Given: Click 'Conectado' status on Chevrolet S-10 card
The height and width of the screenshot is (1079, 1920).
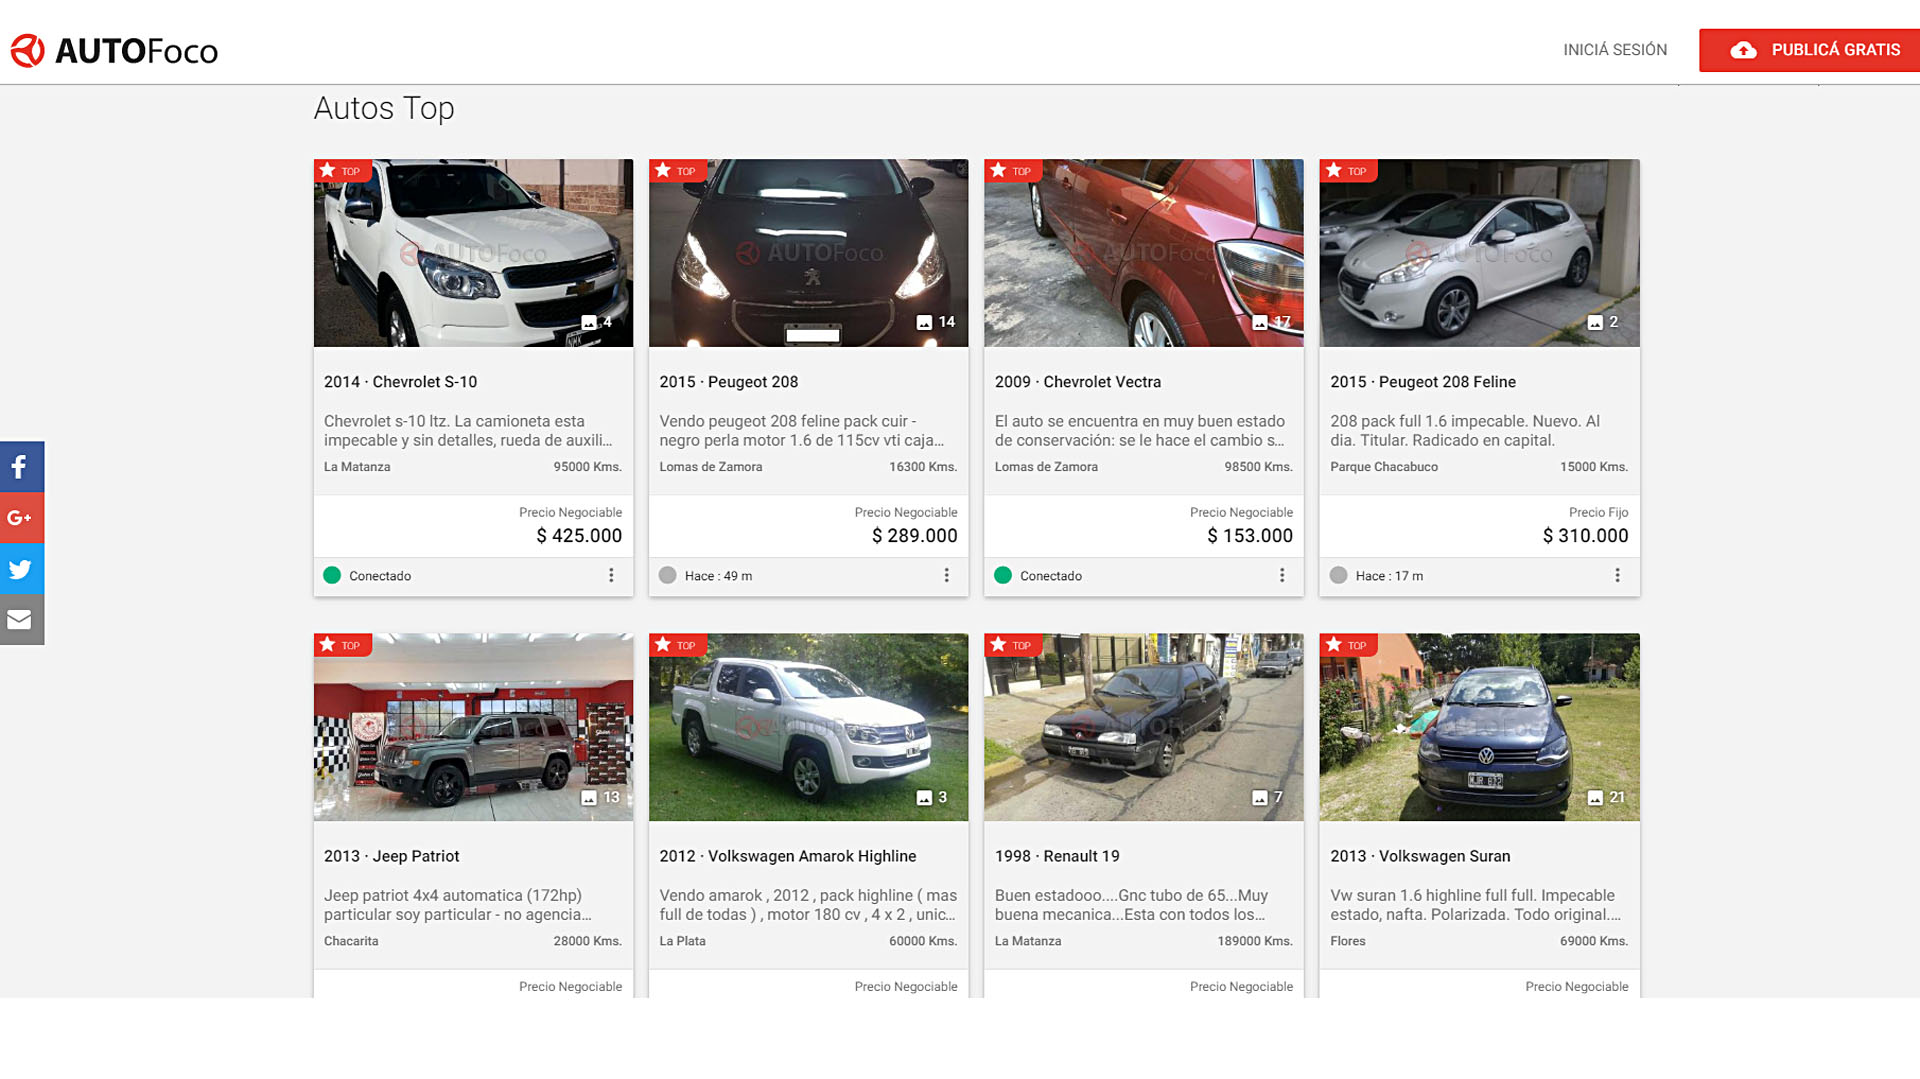Looking at the screenshot, I should click(x=368, y=576).
